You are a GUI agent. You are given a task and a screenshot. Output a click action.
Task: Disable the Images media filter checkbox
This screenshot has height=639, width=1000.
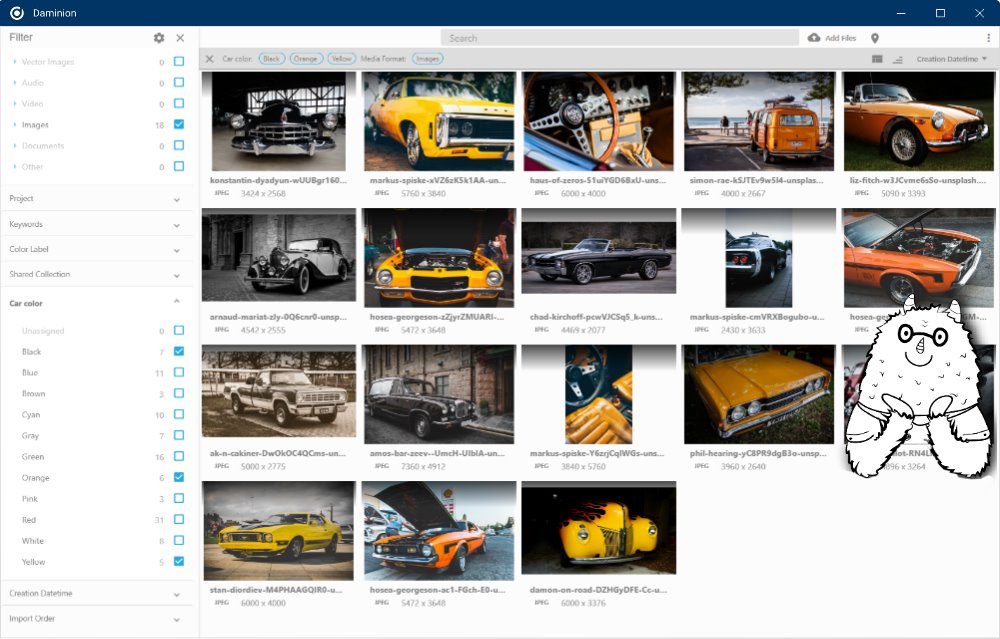[x=179, y=124]
